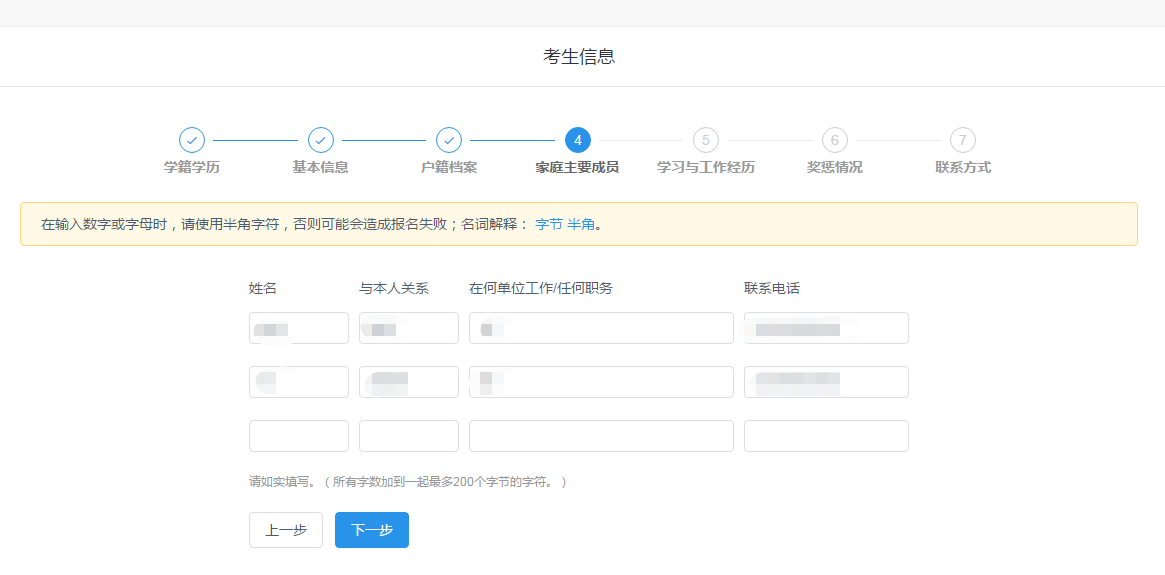Open the 字节 explanation link

[x=549, y=224]
